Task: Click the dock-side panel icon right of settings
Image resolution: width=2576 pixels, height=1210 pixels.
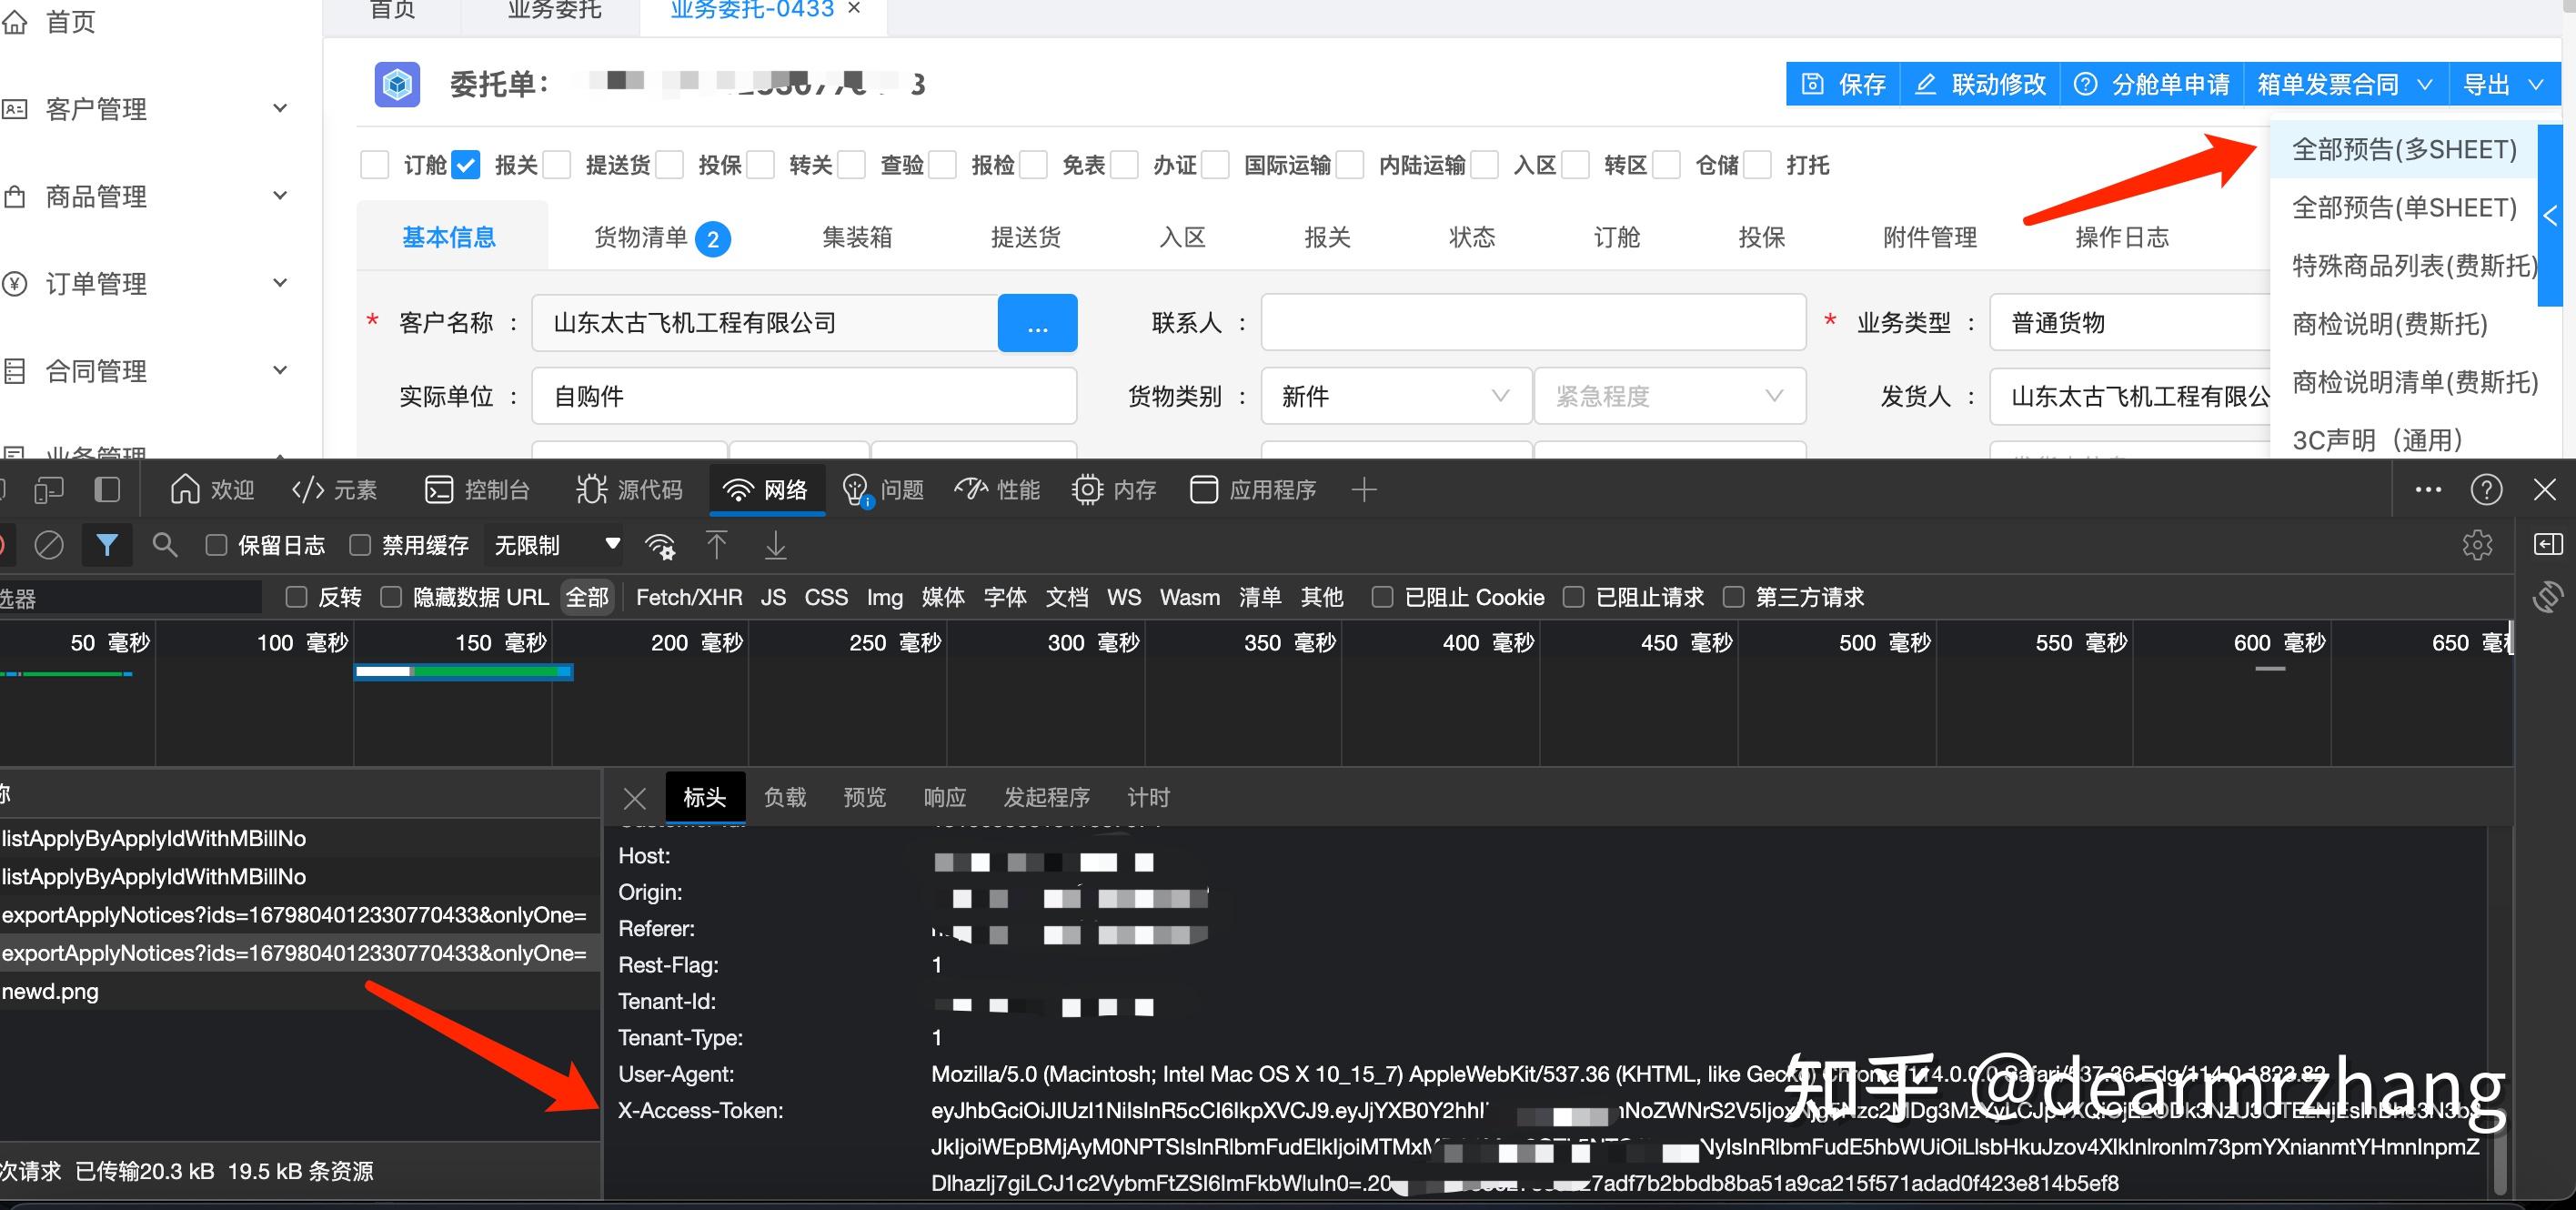Action: (2548, 545)
